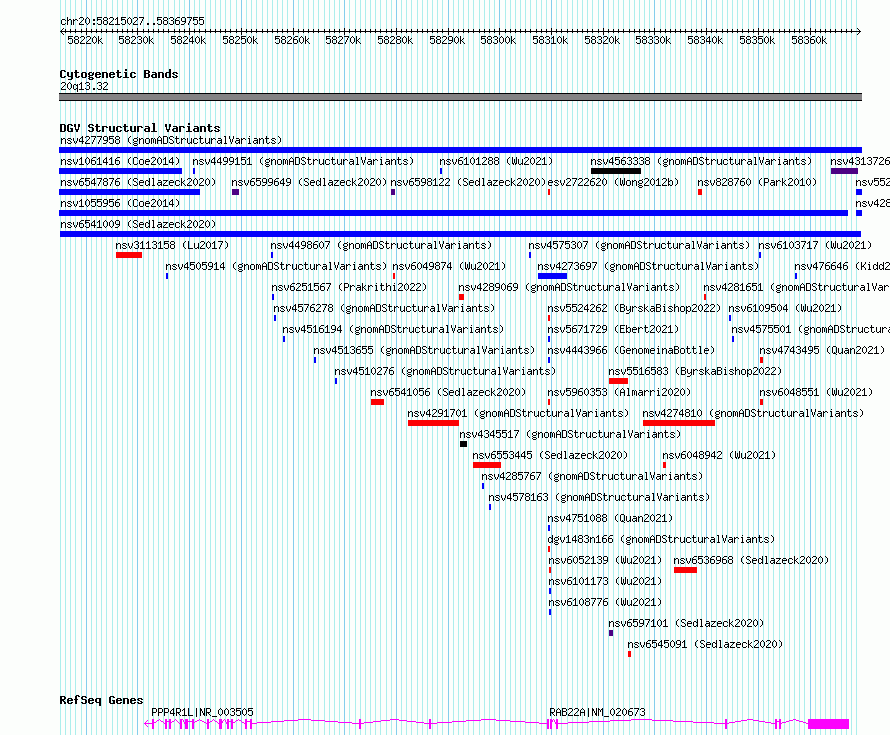This screenshot has width=890, height=735.
Task: Open nsv6108776 (Wu2021) label
Action: pos(604,602)
